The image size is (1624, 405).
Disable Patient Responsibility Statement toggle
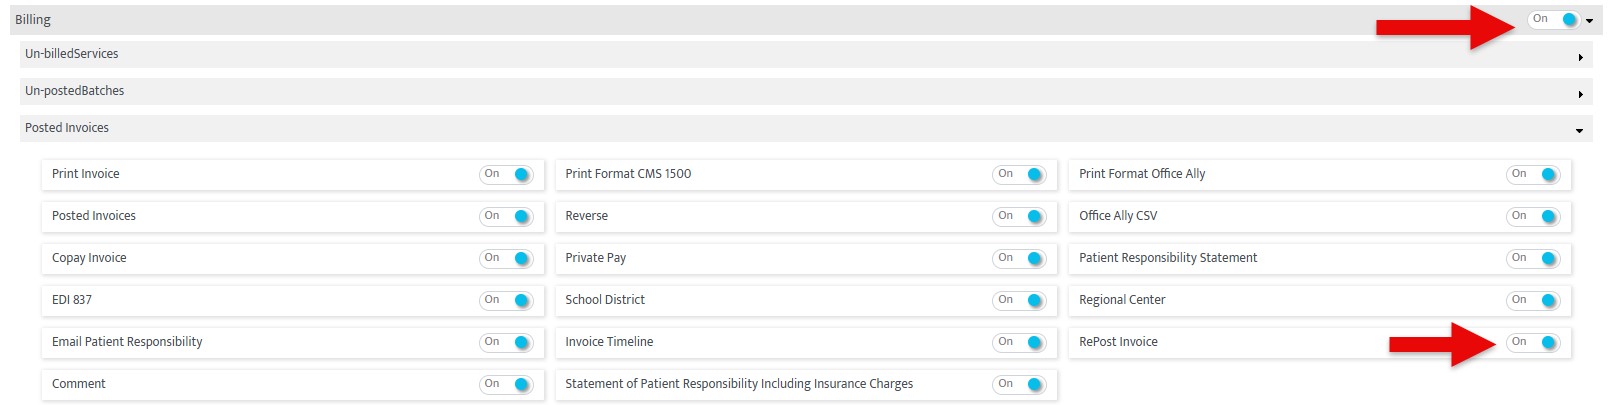pyautogui.click(x=1533, y=259)
